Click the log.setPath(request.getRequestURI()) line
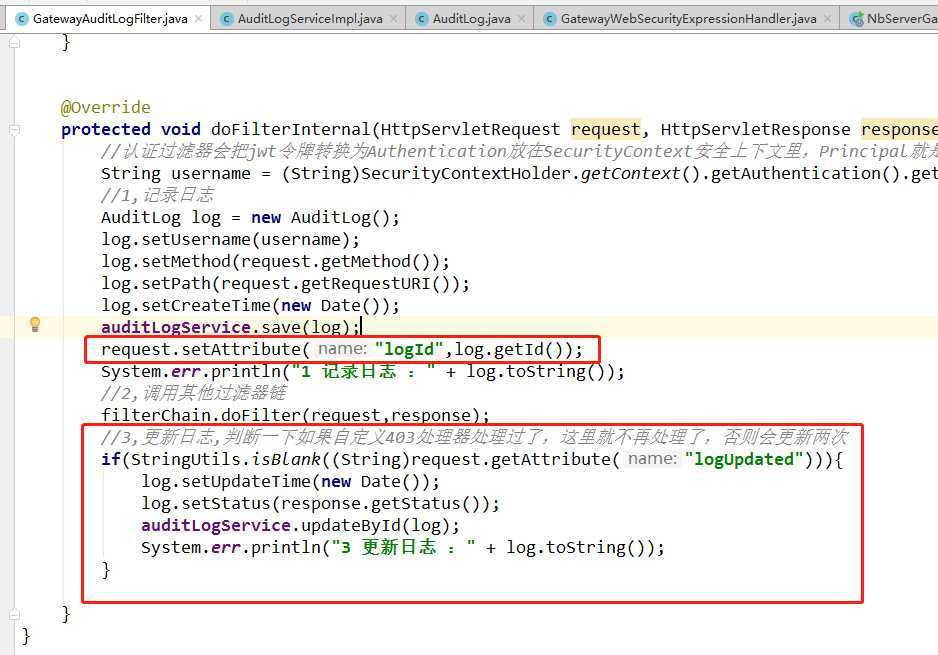Viewport: 938px width, 655px height. 285,284
